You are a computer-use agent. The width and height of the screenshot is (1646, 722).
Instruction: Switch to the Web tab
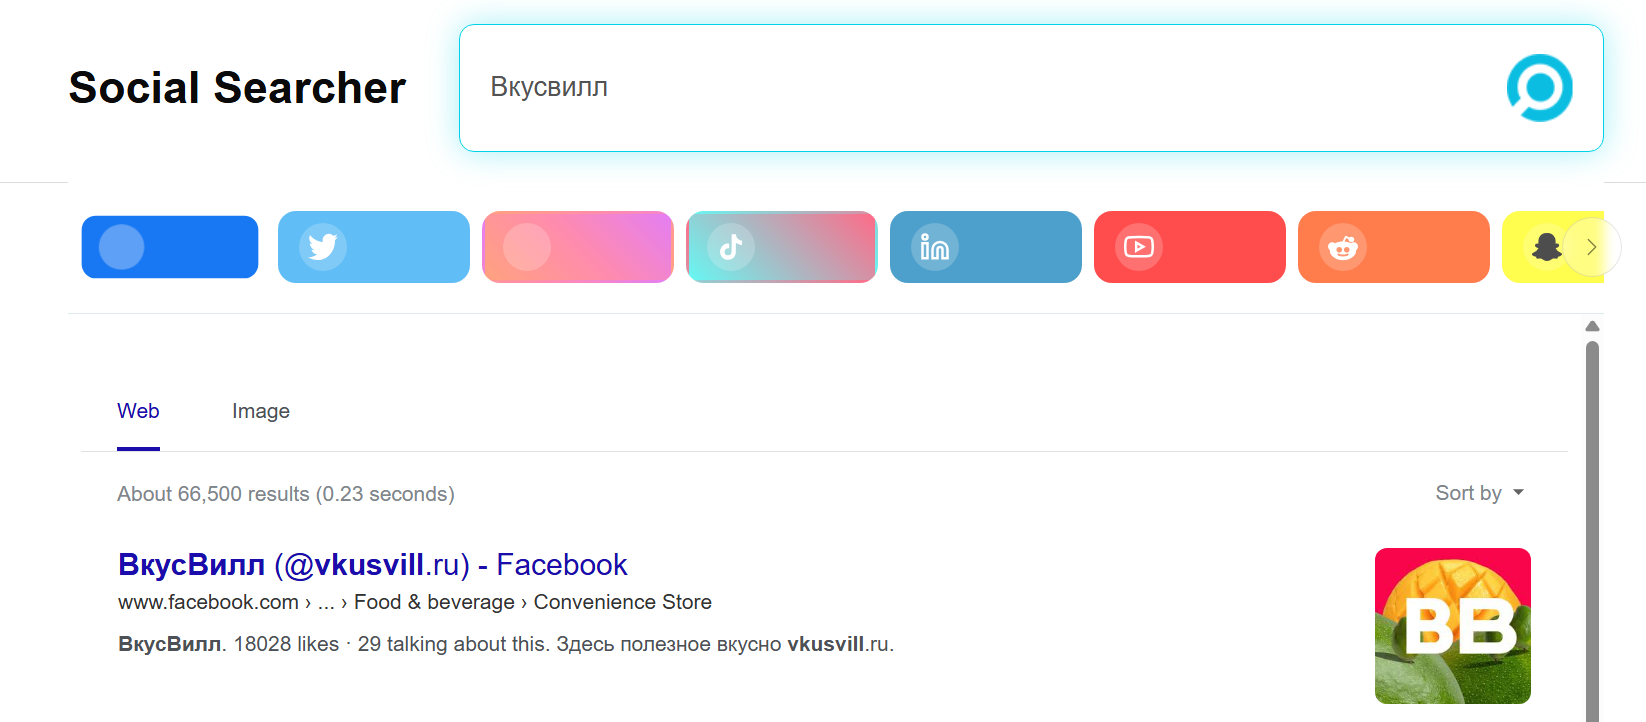pos(138,411)
